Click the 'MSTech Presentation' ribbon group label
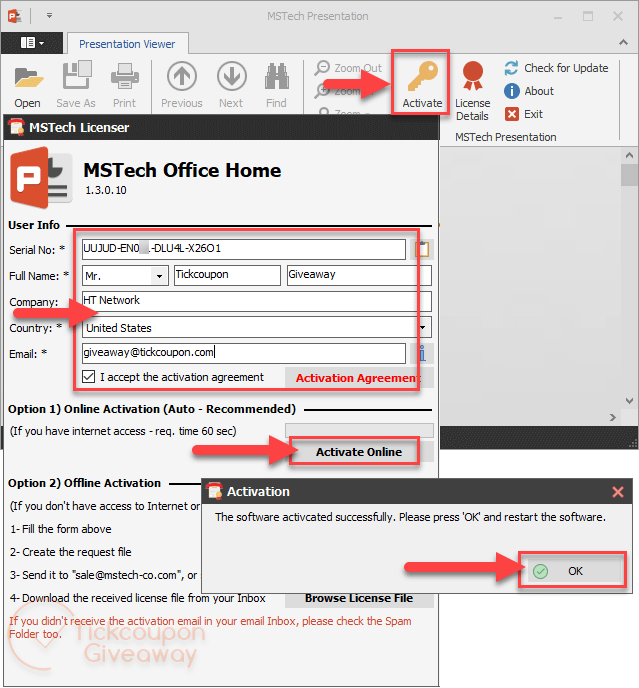 (506, 137)
